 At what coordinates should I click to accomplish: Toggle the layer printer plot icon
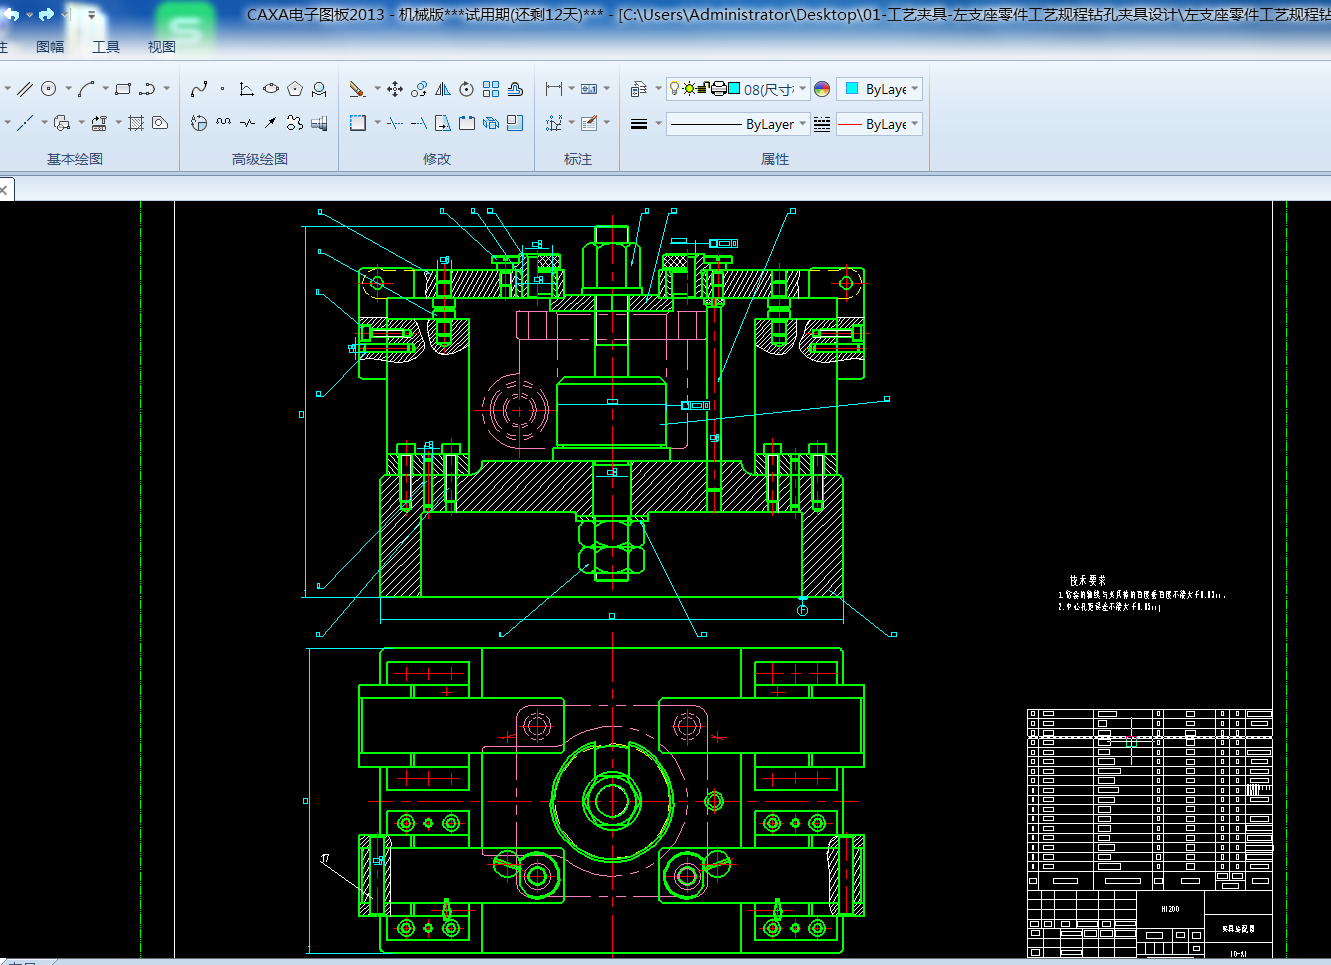tap(718, 88)
